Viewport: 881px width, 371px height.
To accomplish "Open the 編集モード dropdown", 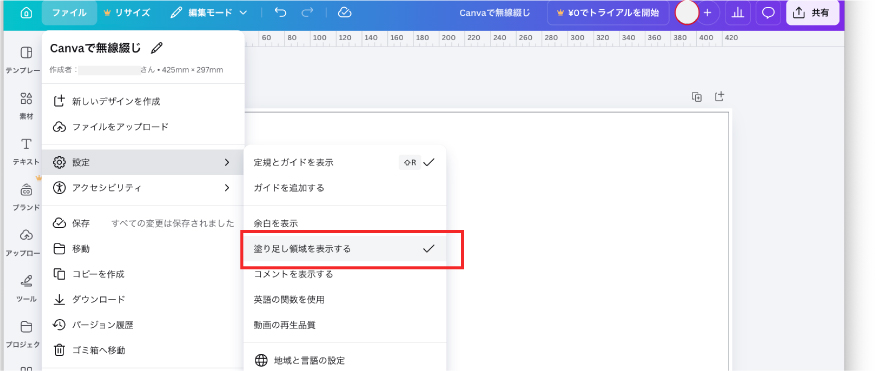I will tap(208, 13).
